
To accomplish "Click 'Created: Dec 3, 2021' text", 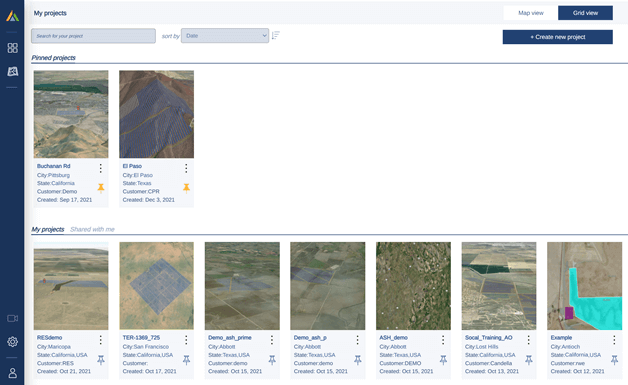I will (149, 200).
